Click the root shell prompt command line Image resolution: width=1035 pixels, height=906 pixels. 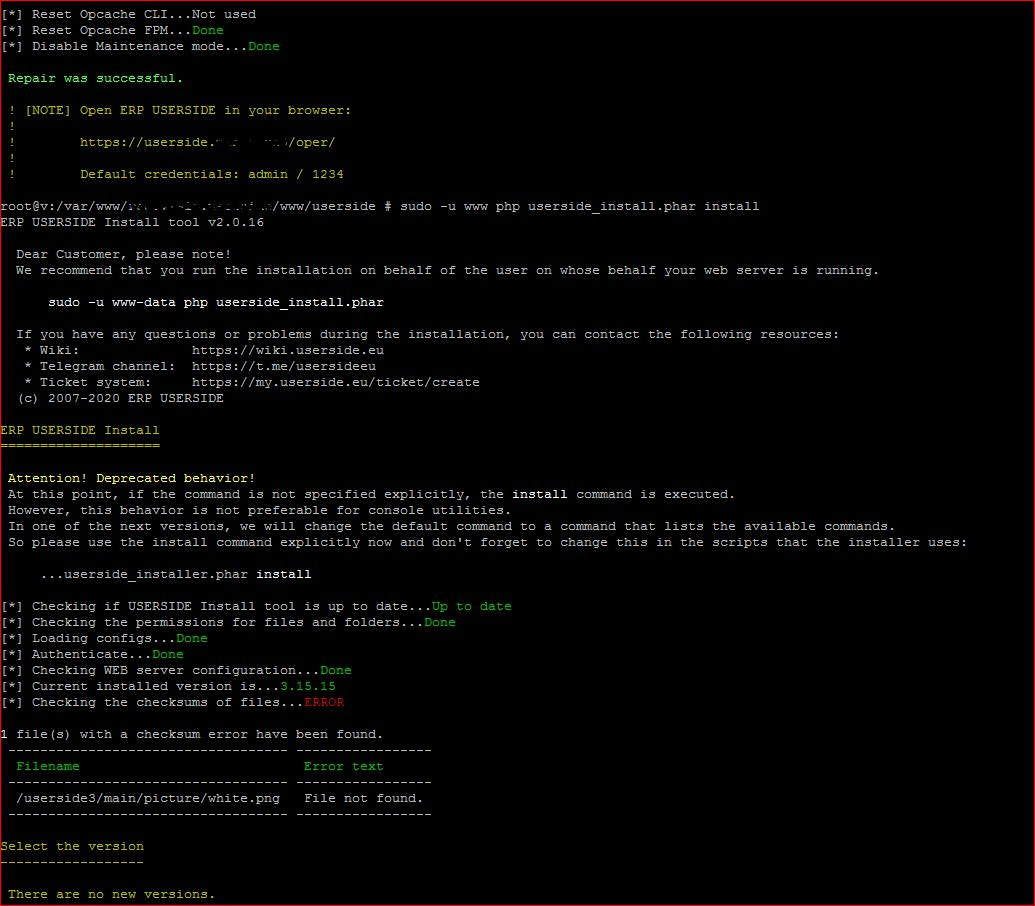pos(380,207)
